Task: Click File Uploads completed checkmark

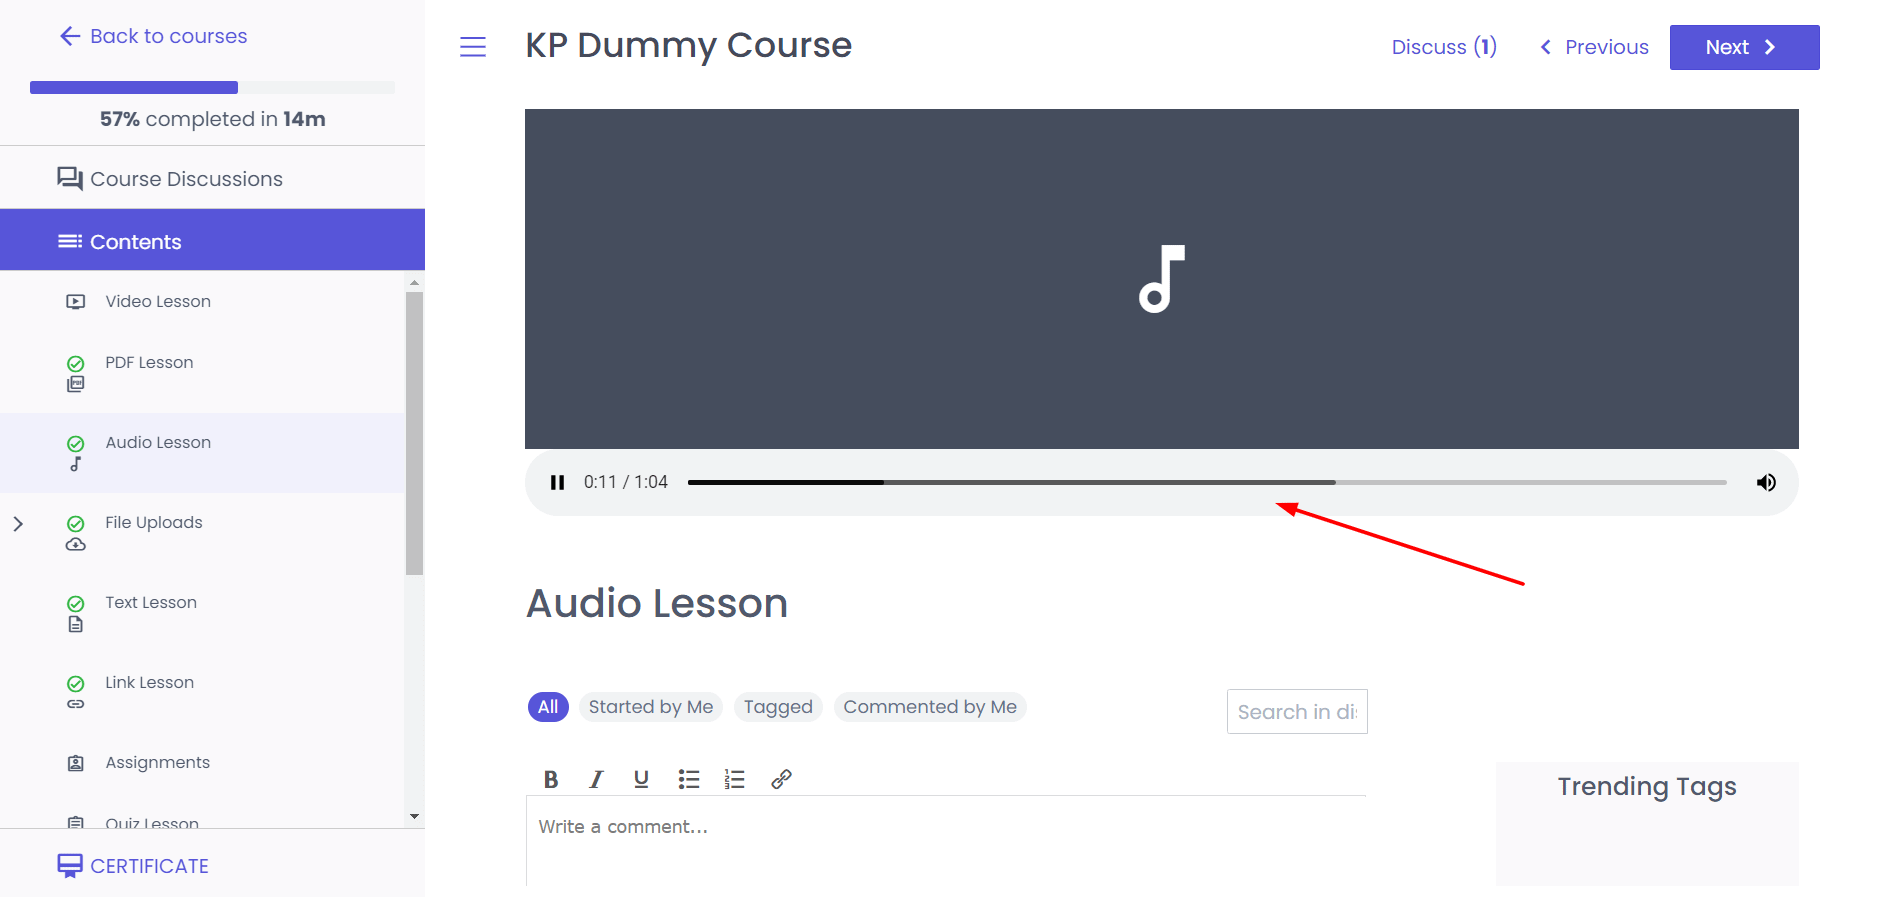Action: (76, 524)
